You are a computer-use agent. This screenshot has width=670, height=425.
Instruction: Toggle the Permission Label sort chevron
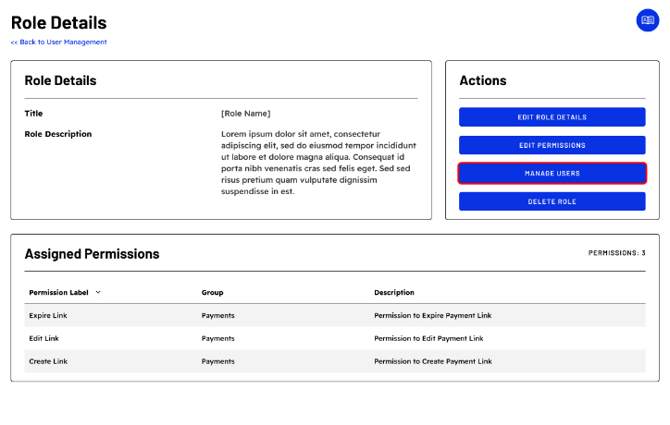(x=98, y=293)
